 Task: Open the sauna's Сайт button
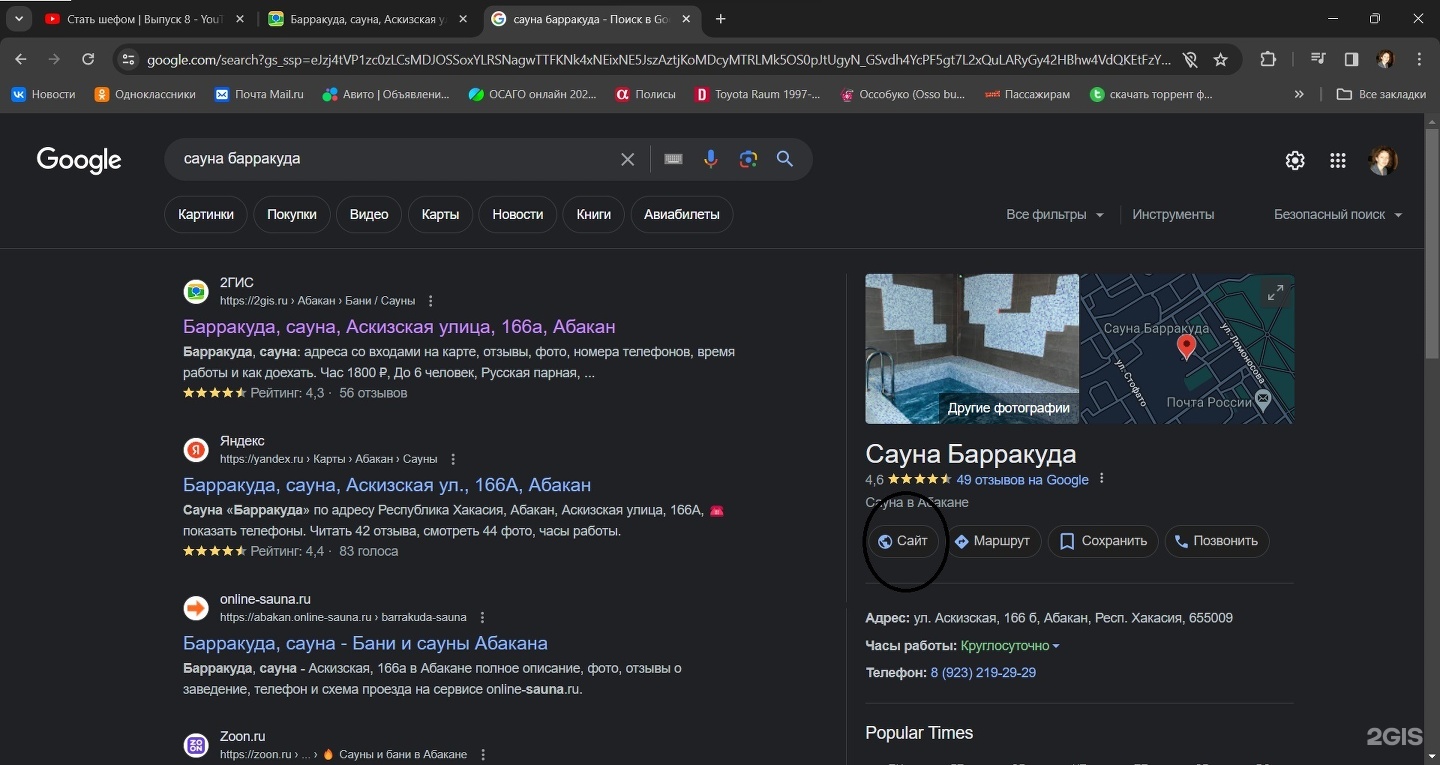click(903, 541)
